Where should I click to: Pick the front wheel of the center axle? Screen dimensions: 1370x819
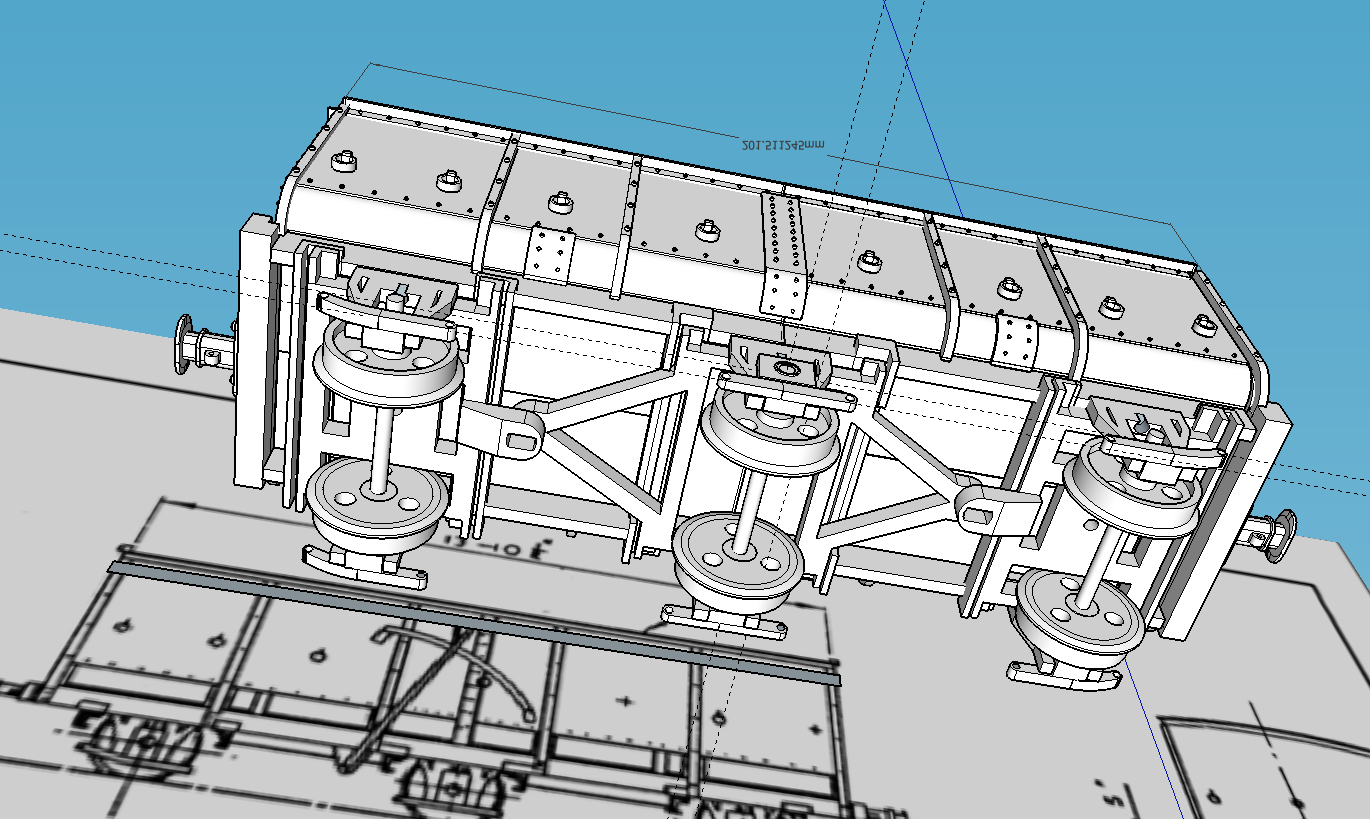tap(737, 565)
